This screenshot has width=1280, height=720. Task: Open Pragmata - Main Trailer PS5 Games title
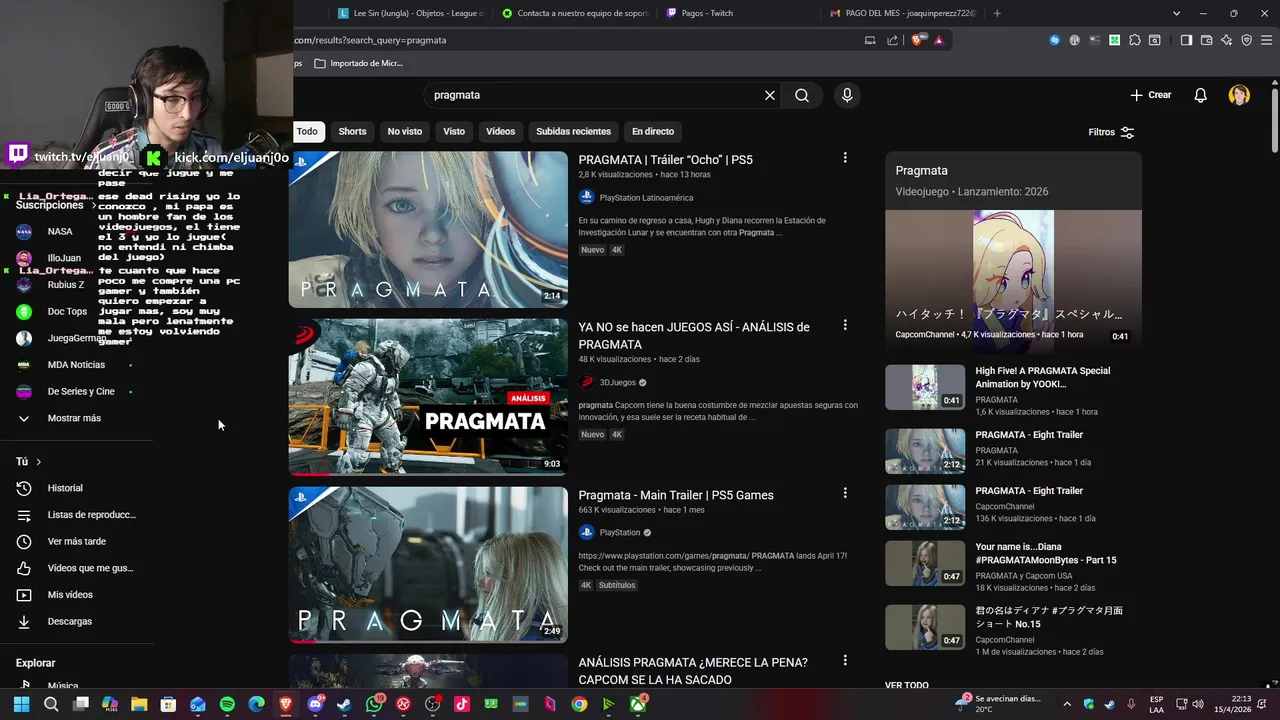[x=676, y=495]
